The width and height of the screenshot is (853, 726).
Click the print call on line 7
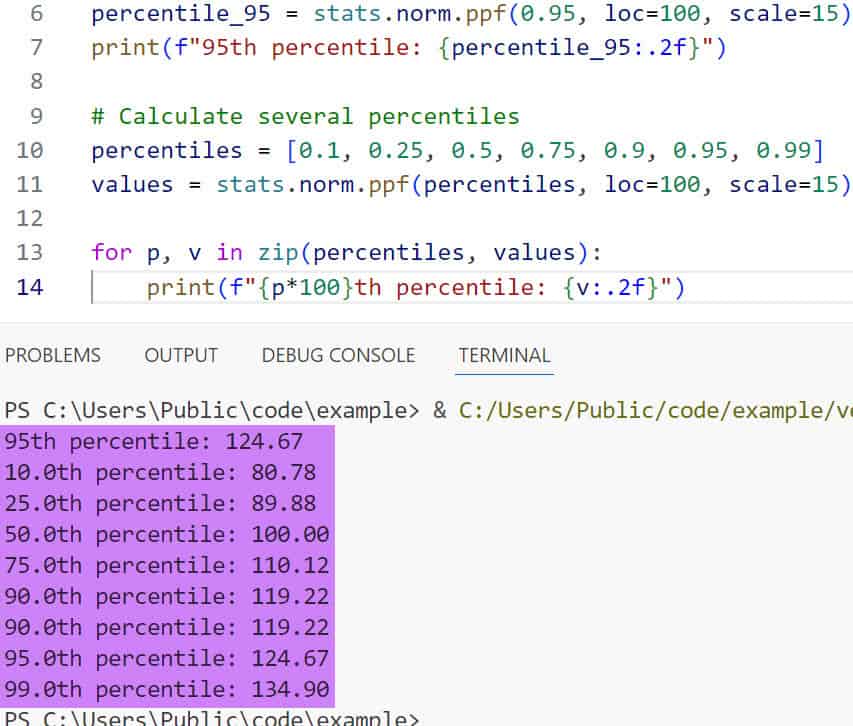coord(118,49)
